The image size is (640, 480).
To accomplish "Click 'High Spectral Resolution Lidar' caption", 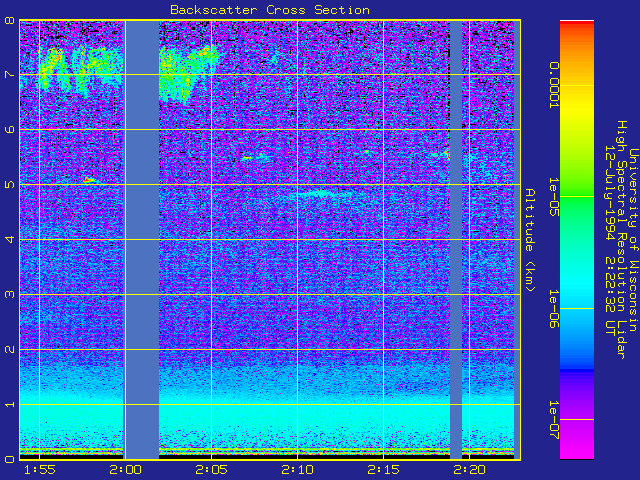I will click(x=621, y=240).
